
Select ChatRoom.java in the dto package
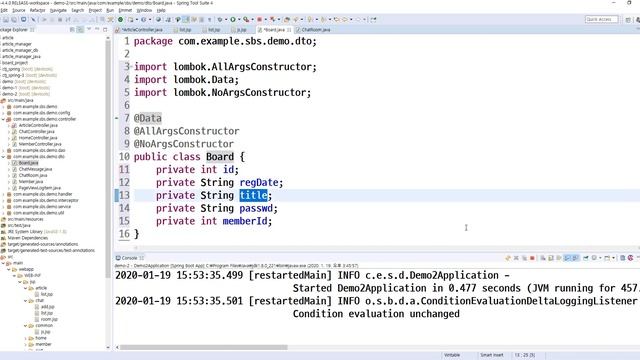coord(33,175)
